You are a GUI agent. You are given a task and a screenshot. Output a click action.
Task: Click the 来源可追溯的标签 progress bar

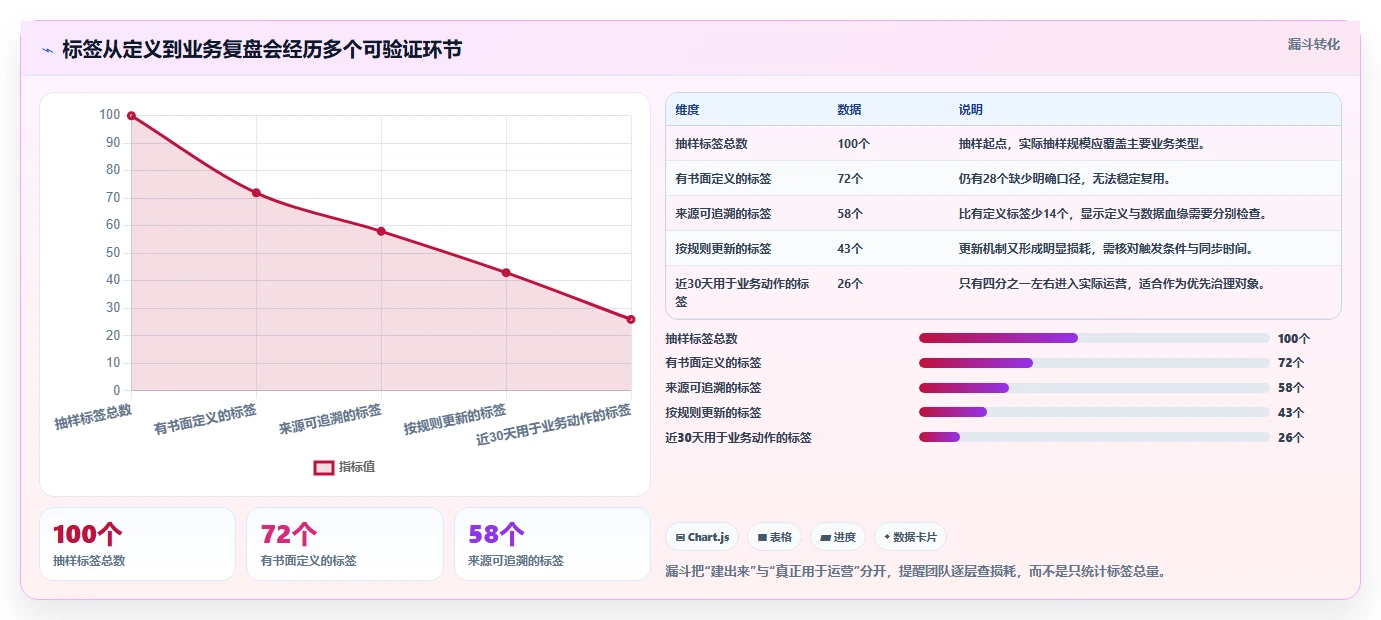[1094, 388]
